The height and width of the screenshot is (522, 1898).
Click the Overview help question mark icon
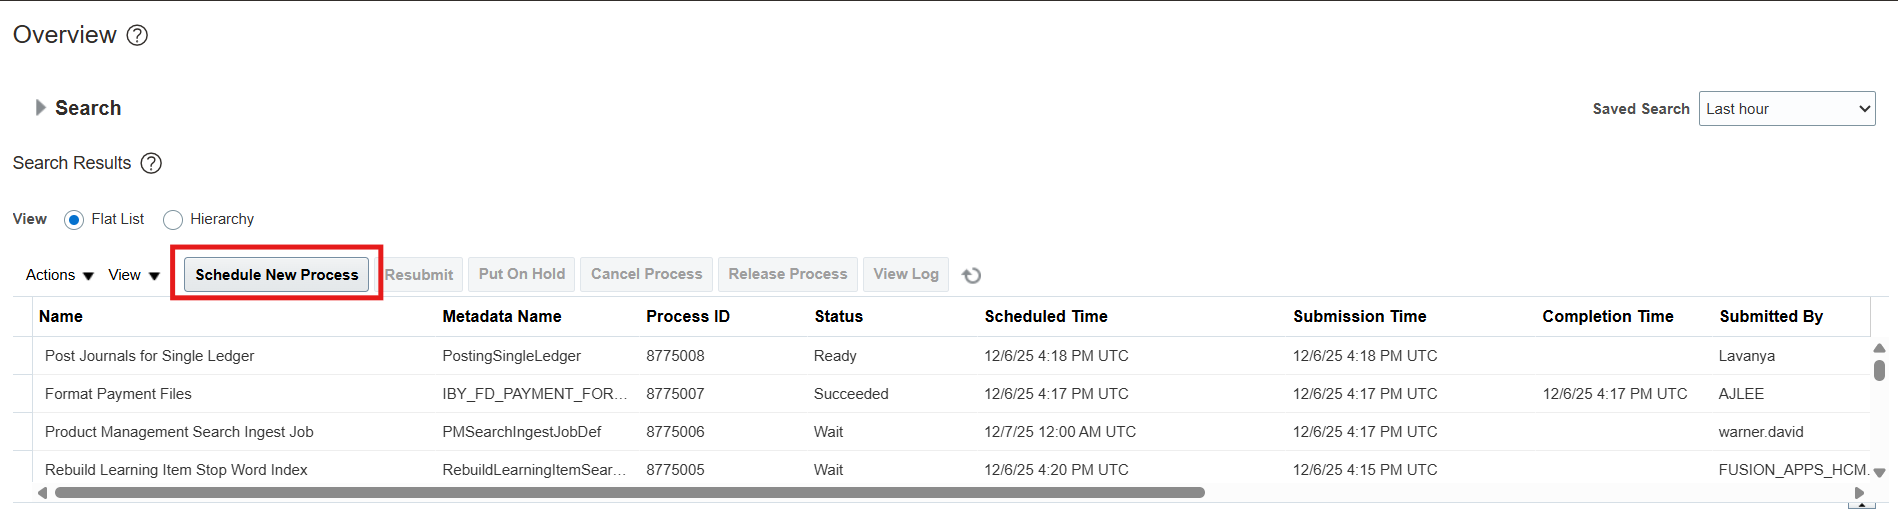137,35
